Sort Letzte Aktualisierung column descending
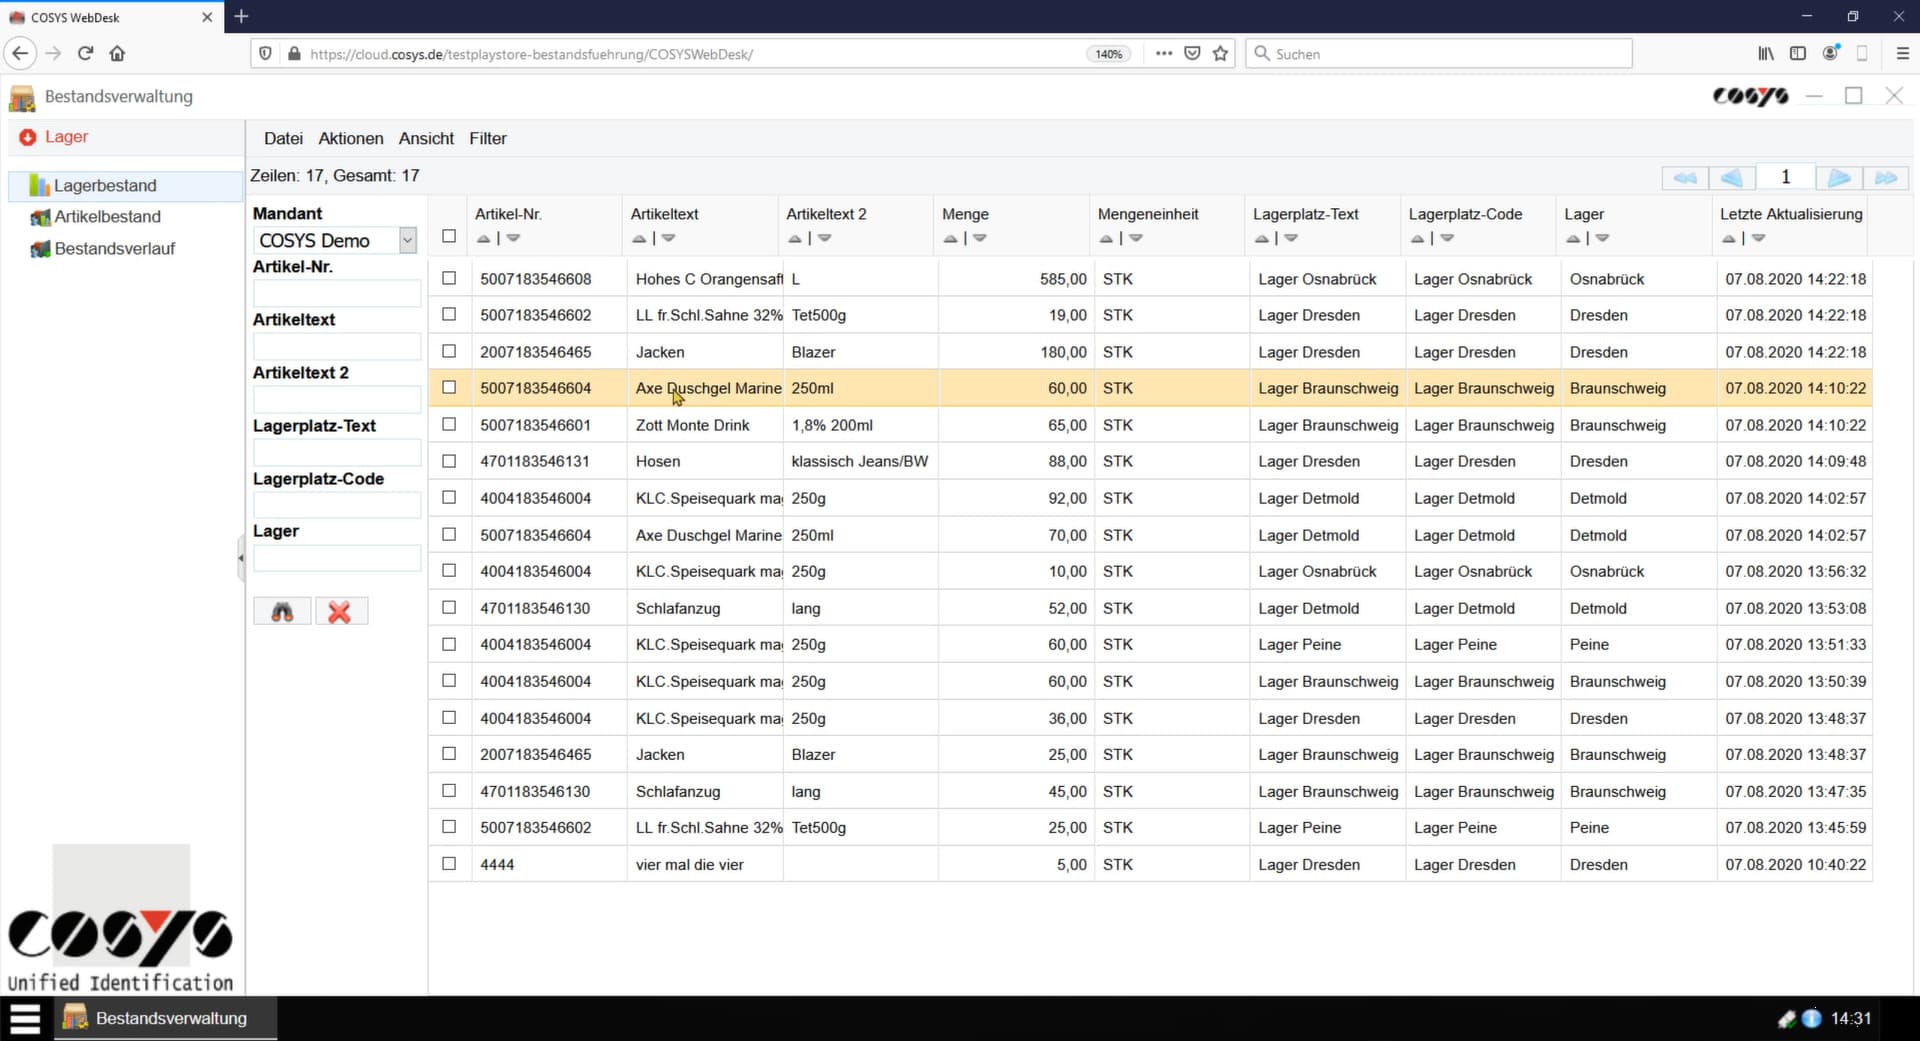1920x1041 pixels. (1758, 238)
